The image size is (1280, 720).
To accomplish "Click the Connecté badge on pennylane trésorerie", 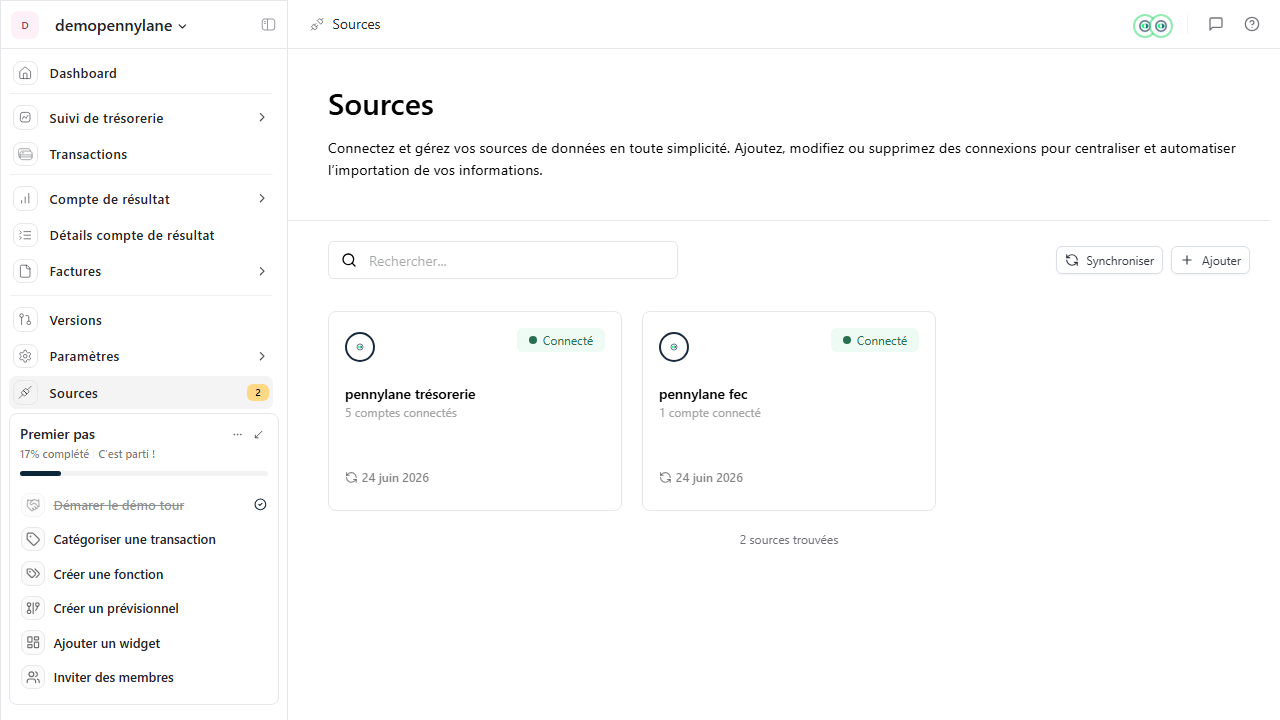I will [561, 340].
